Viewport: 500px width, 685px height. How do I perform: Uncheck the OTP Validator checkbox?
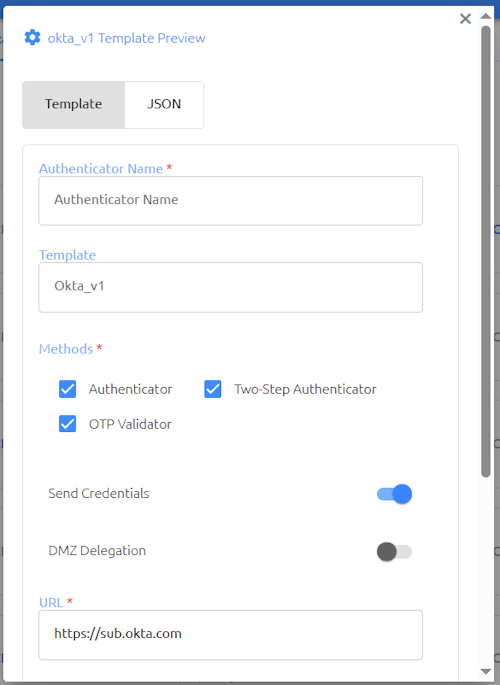point(68,424)
